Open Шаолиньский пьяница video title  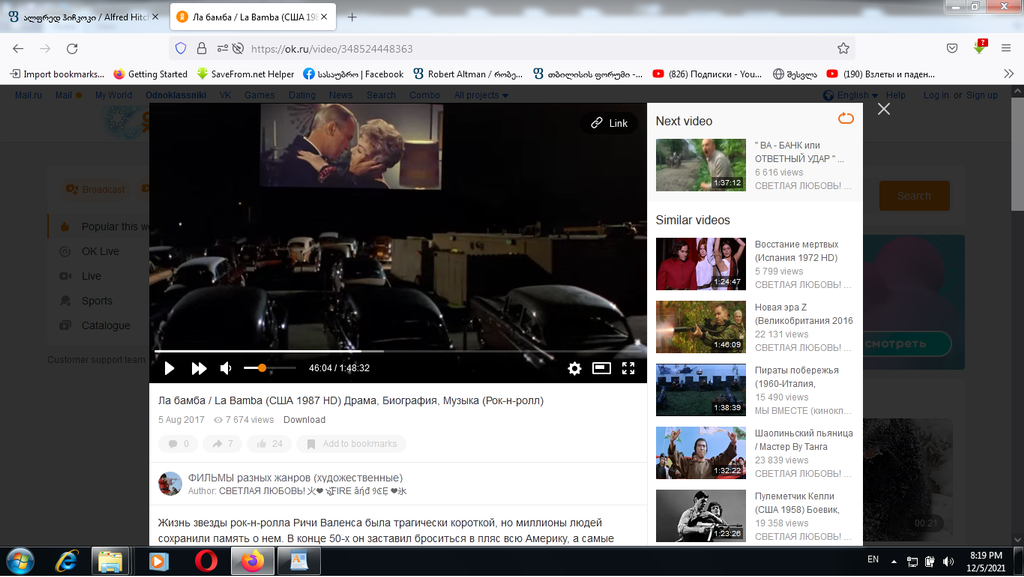pyautogui.click(x=804, y=440)
